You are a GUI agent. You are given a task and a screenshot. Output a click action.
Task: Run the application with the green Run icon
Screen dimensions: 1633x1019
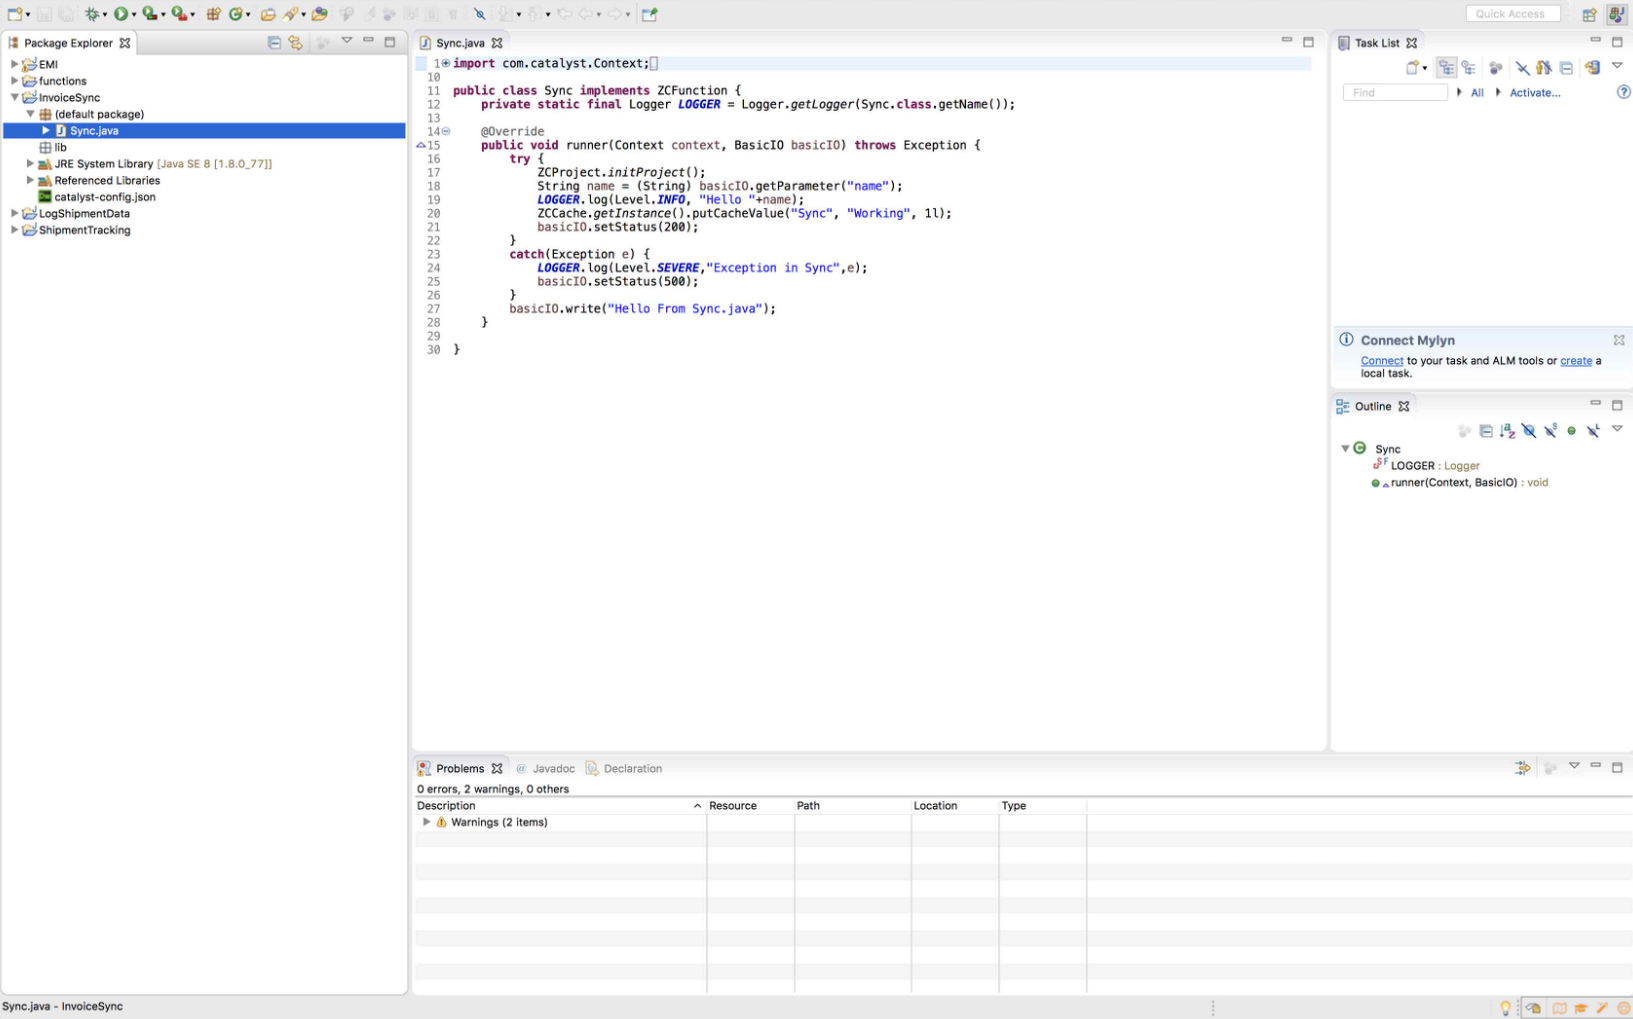(122, 14)
